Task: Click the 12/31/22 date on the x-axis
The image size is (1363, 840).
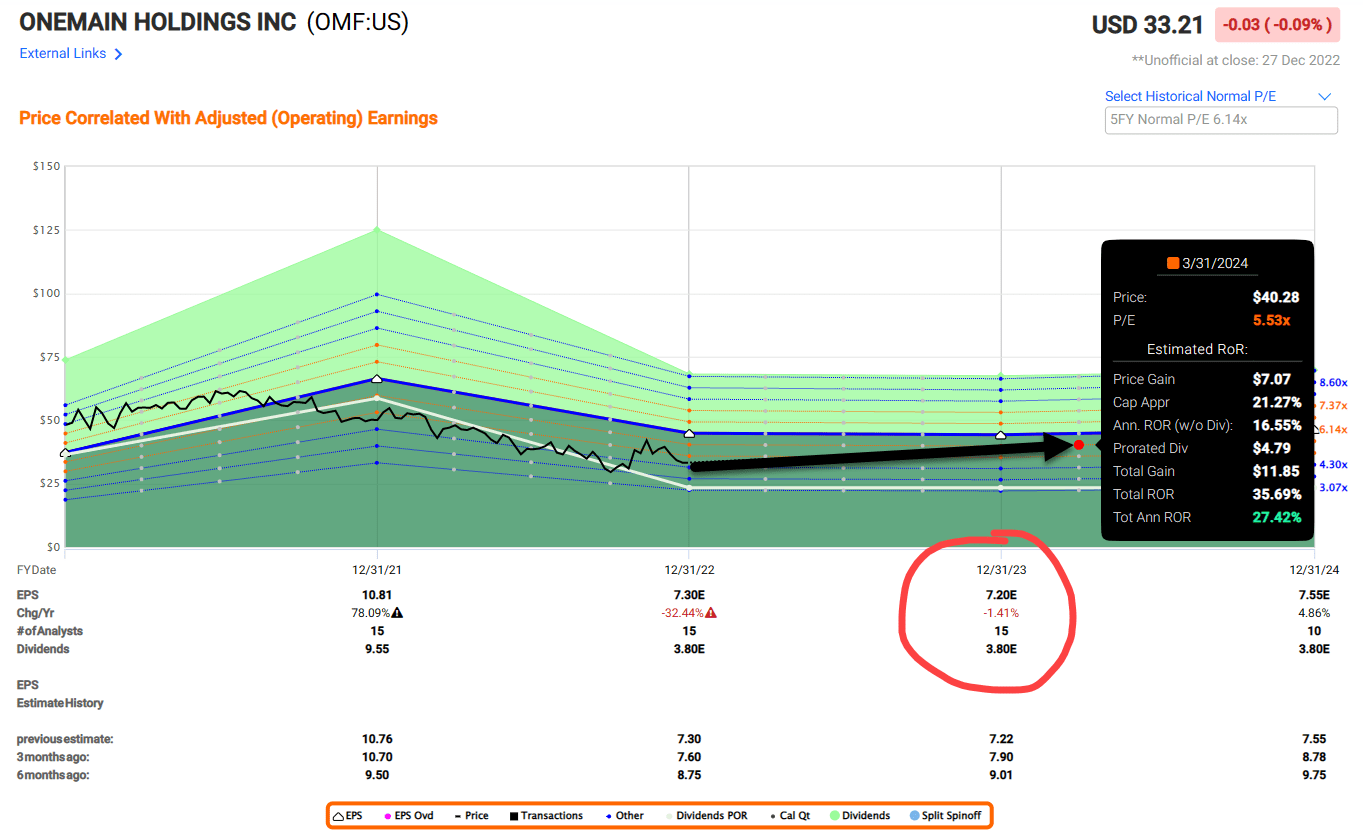Action: click(x=689, y=569)
